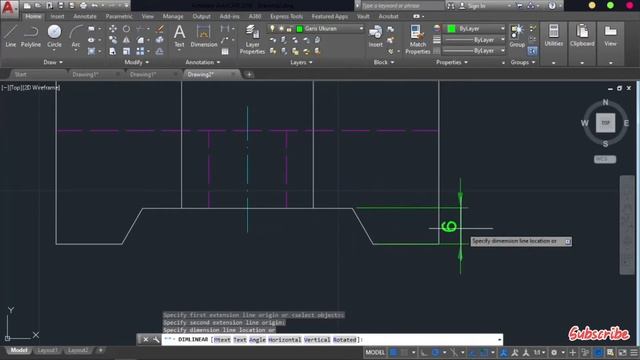
Task: Open the Utilities panel
Action: click(x=553, y=36)
